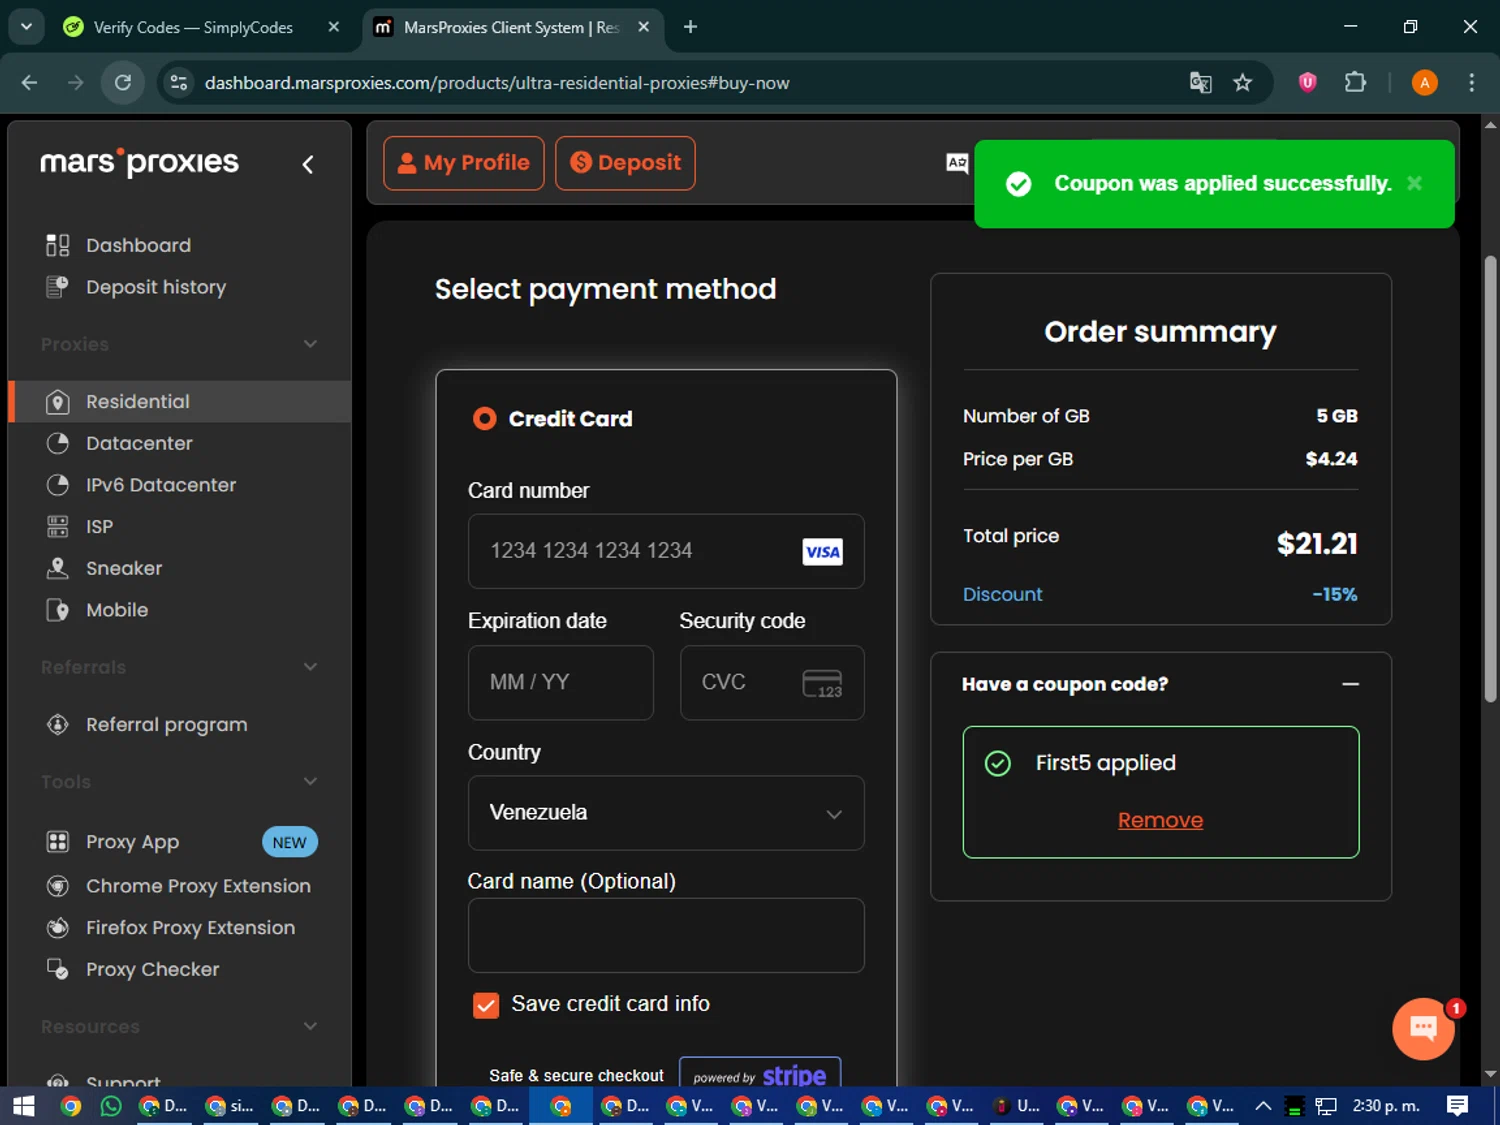Close the Verify Codes tab

334,27
